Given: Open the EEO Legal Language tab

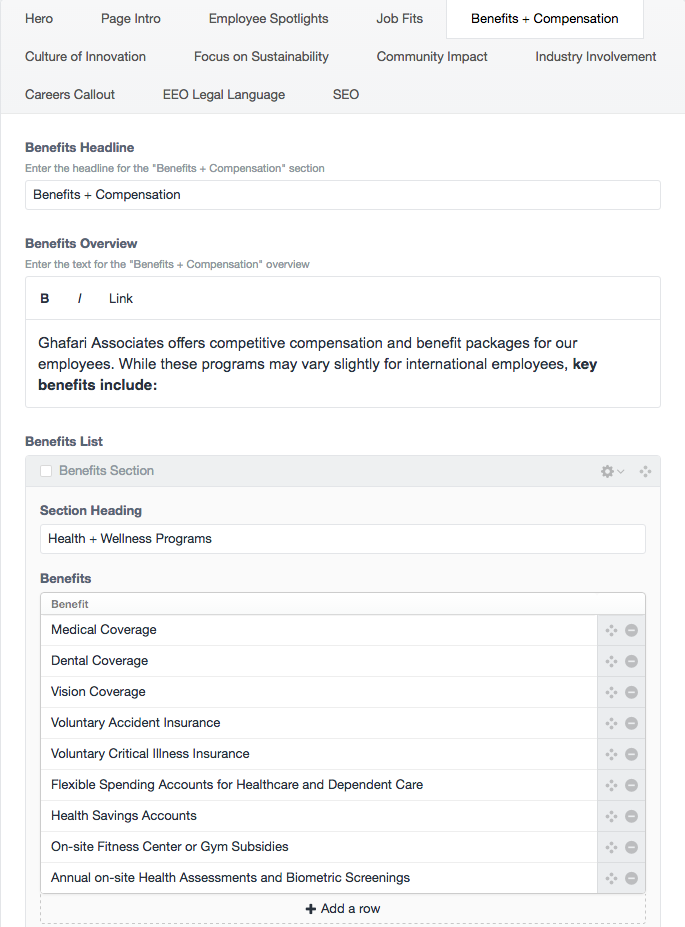Looking at the screenshot, I should point(224,95).
